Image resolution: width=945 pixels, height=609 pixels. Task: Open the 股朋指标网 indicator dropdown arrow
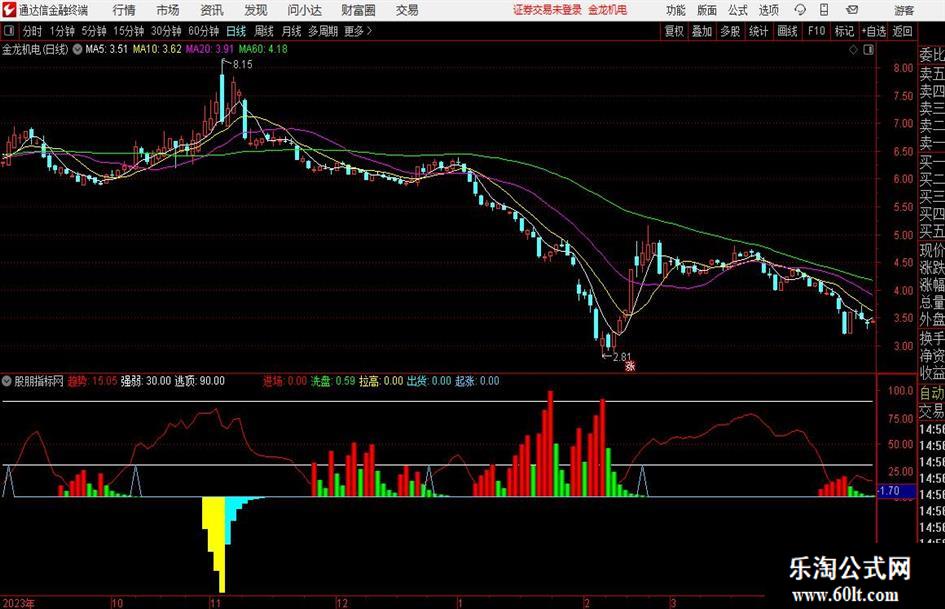(x=7, y=381)
